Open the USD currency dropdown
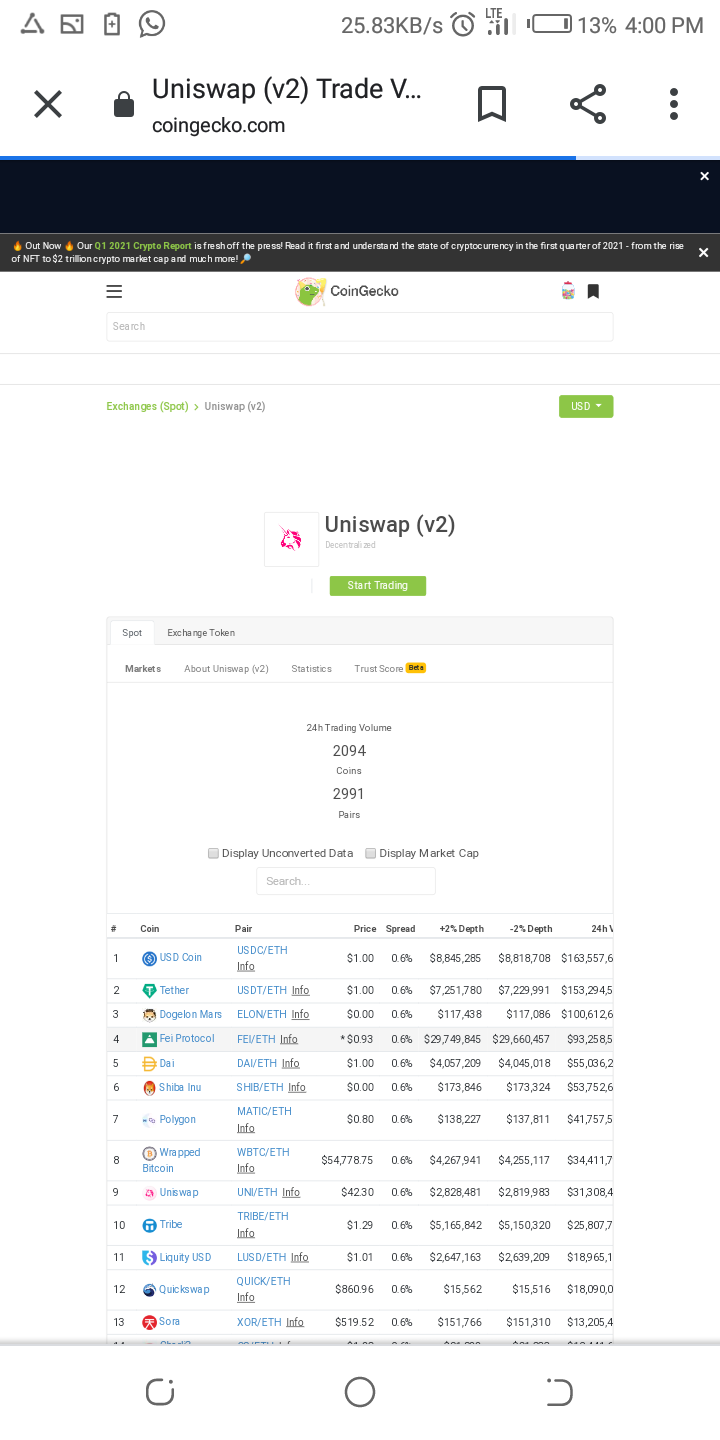720x1440 pixels. point(586,406)
